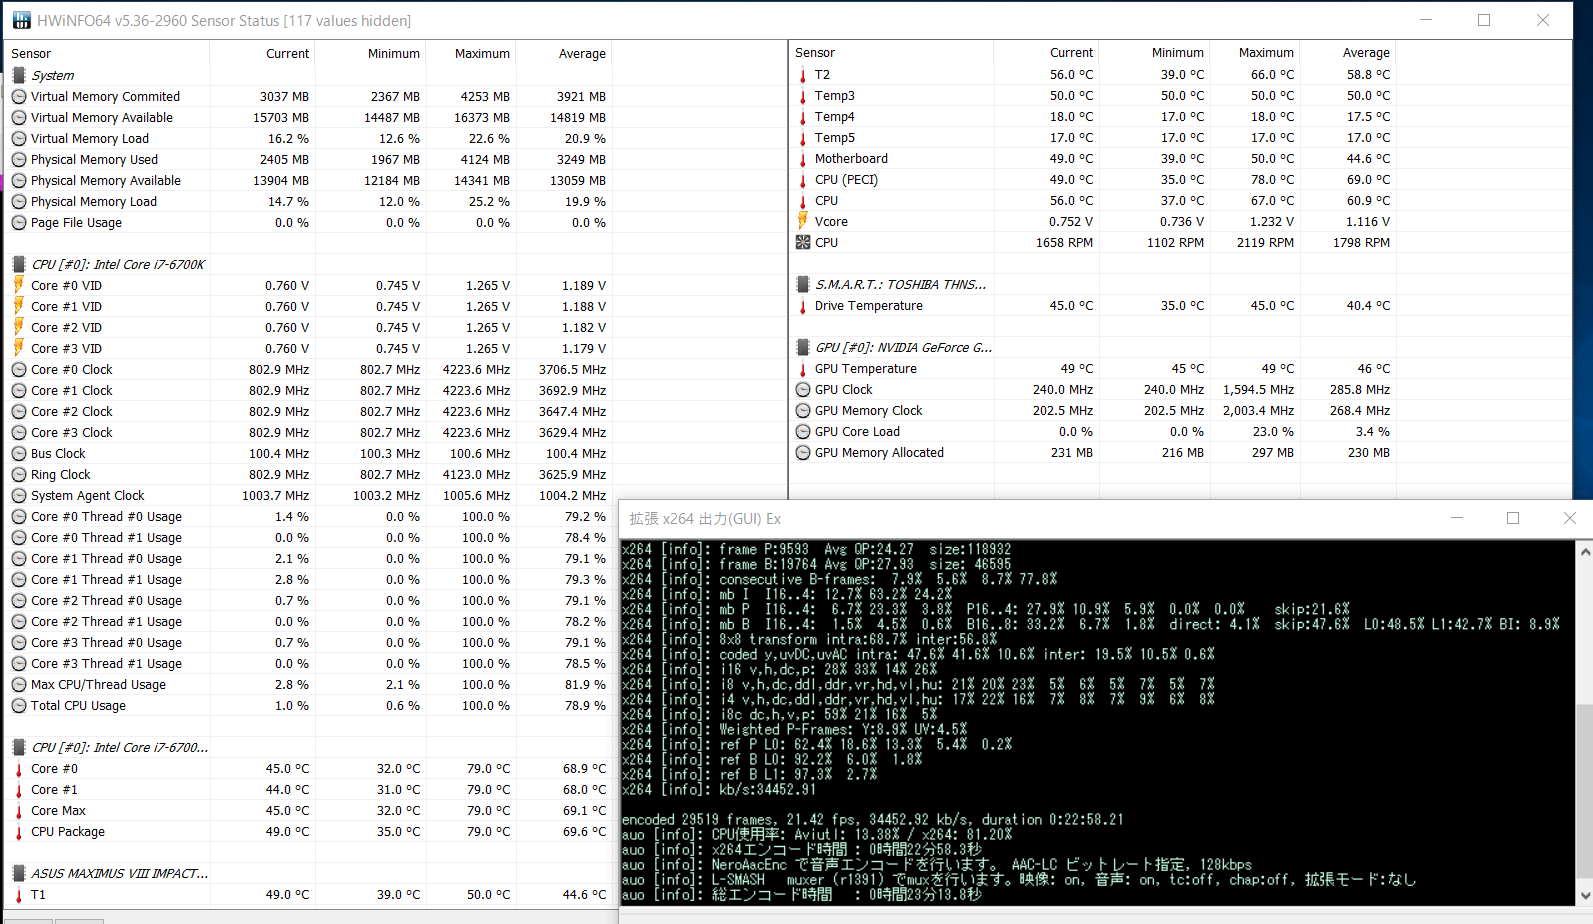Click the encoded 29519 frames line in x264 log

(872, 819)
